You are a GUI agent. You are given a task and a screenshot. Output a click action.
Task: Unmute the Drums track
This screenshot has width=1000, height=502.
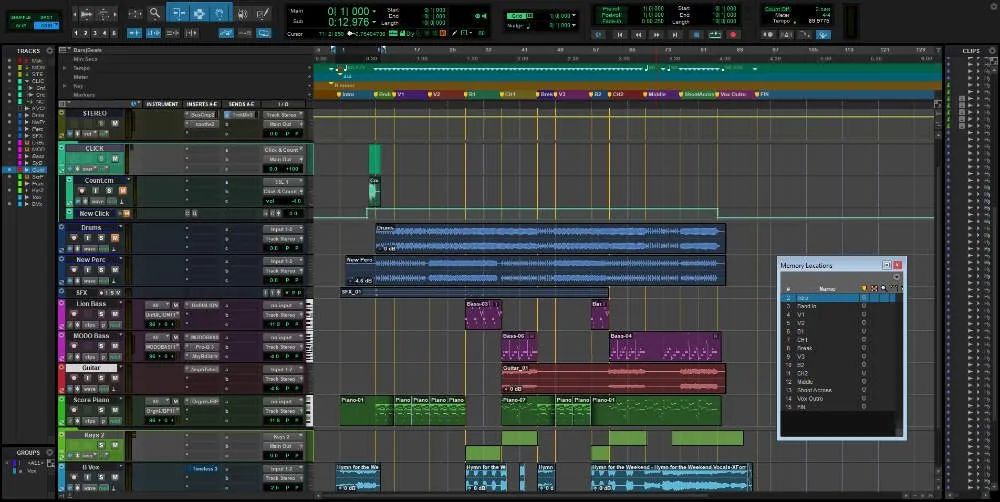[115, 238]
